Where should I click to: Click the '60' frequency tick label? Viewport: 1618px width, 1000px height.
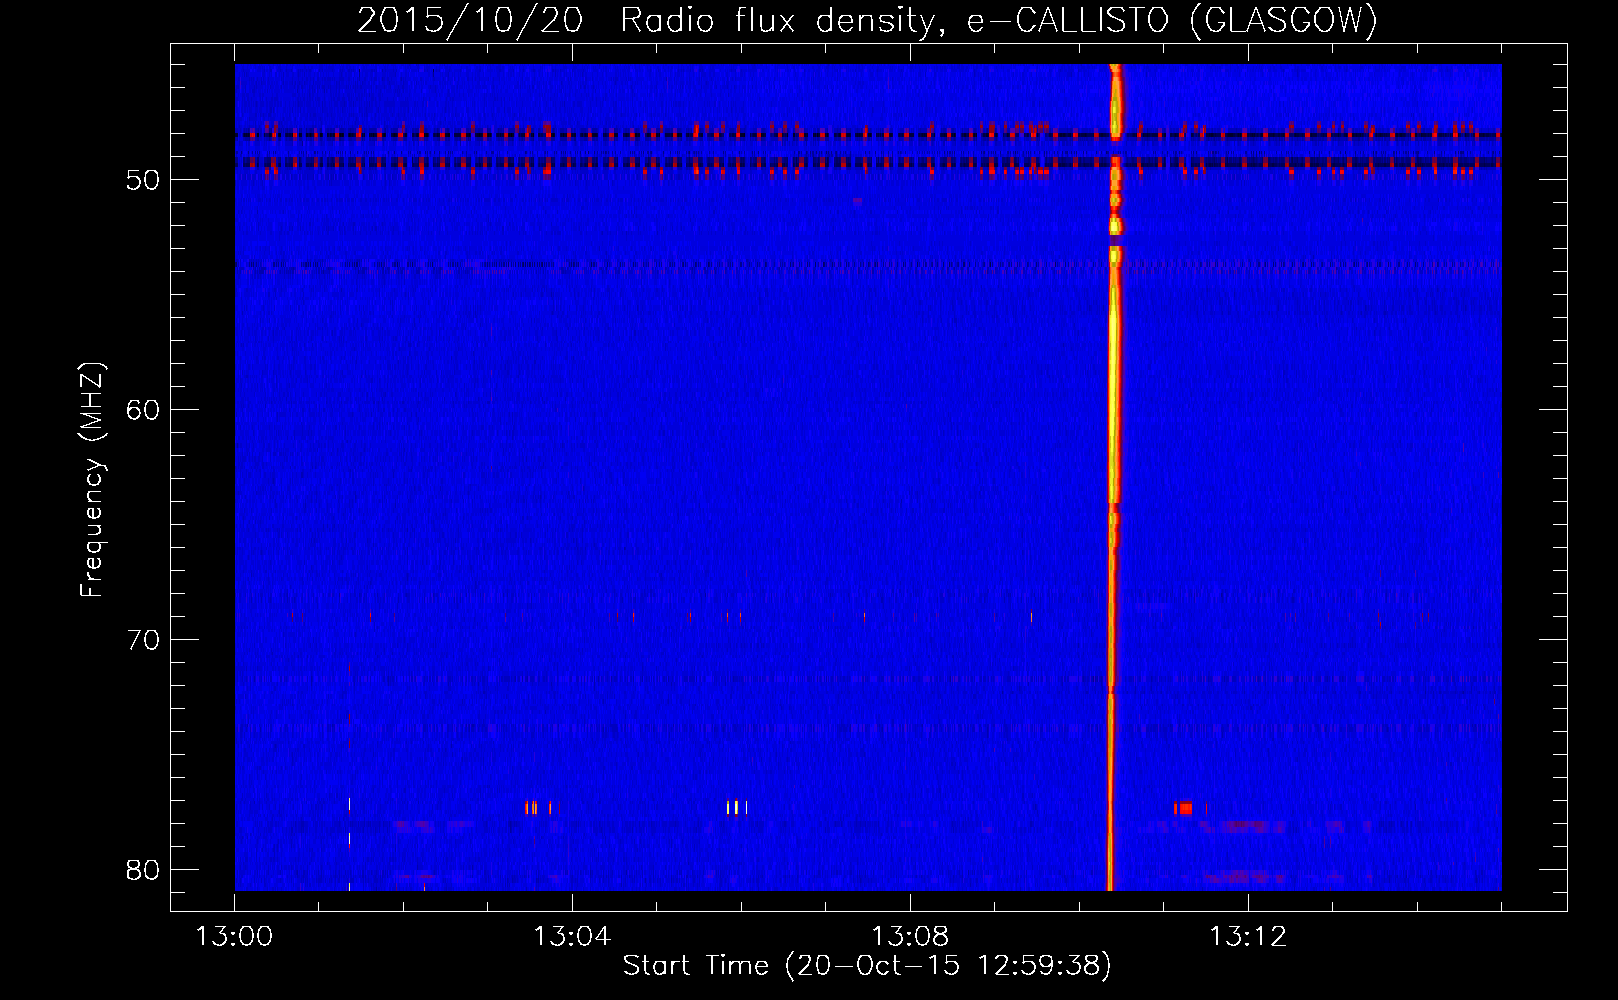click(143, 410)
